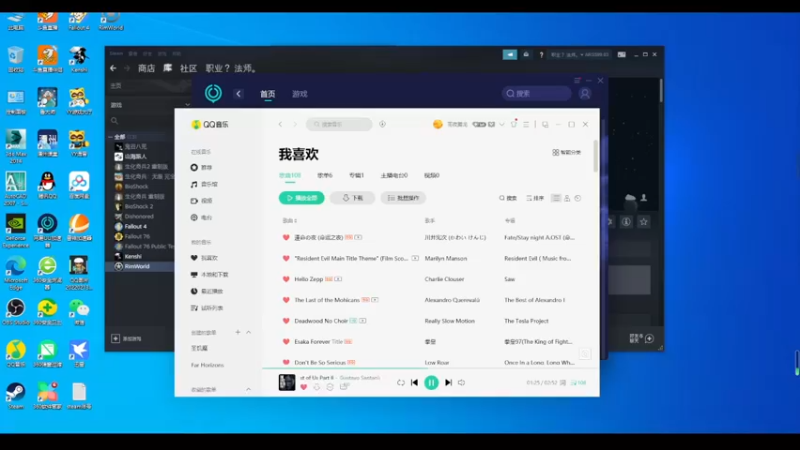Click The Tesla Project album name
This screenshot has height=450, width=800.
(527, 321)
